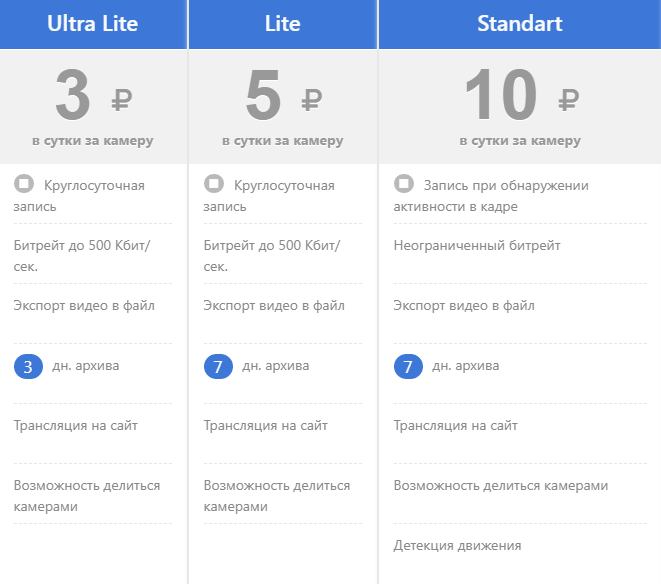Click 'в сутки за камеру' under Lite price

(283, 141)
